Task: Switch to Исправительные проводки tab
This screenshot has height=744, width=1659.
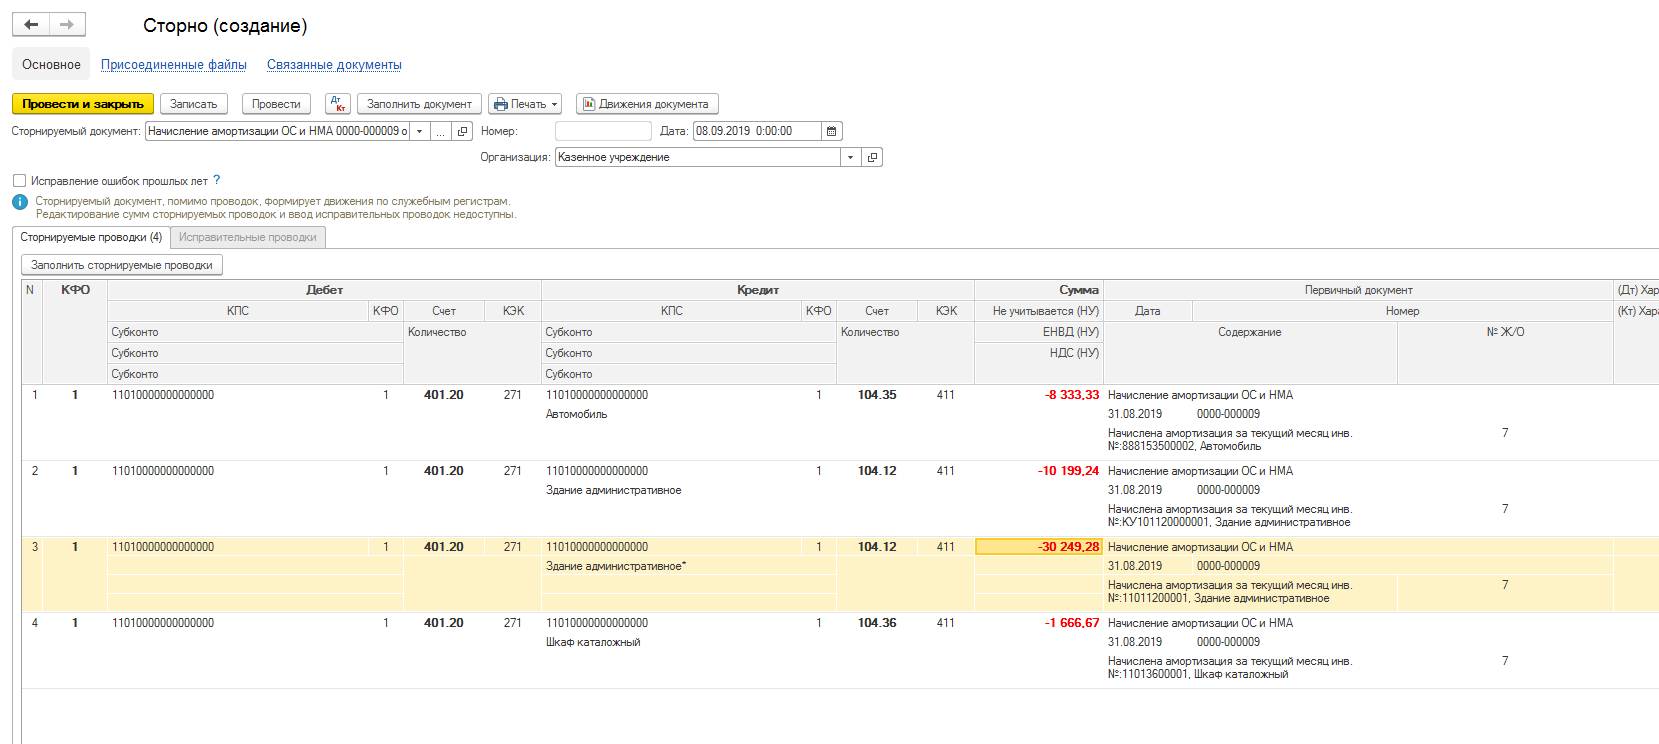Action: (x=247, y=237)
